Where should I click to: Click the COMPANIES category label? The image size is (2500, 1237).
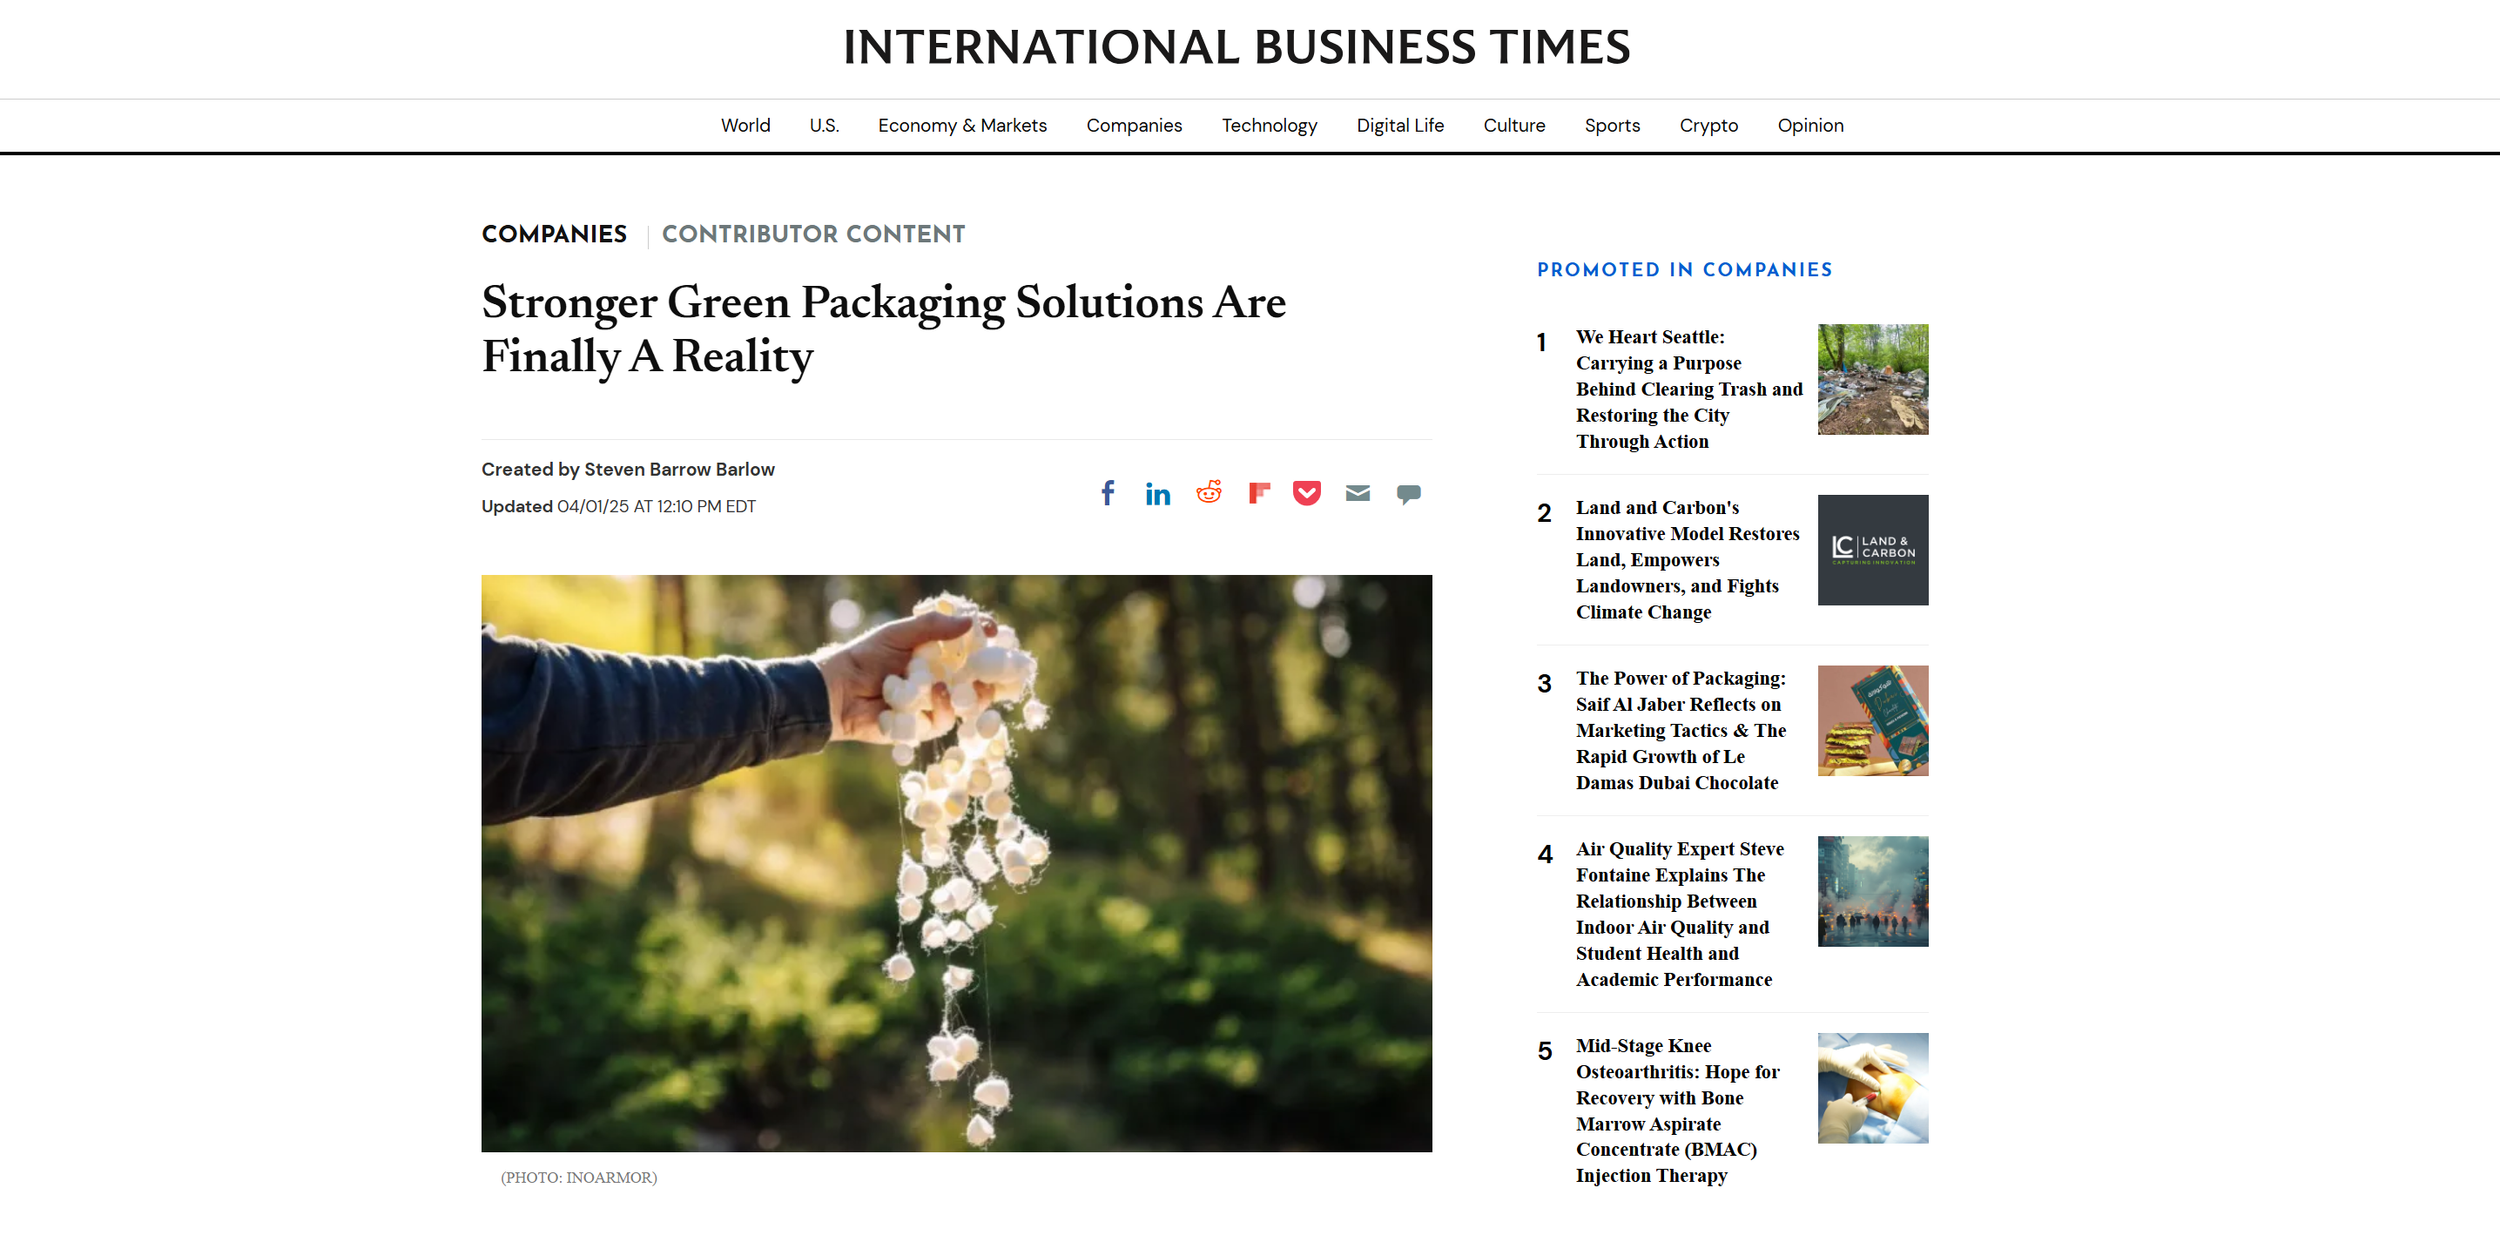tap(554, 234)
